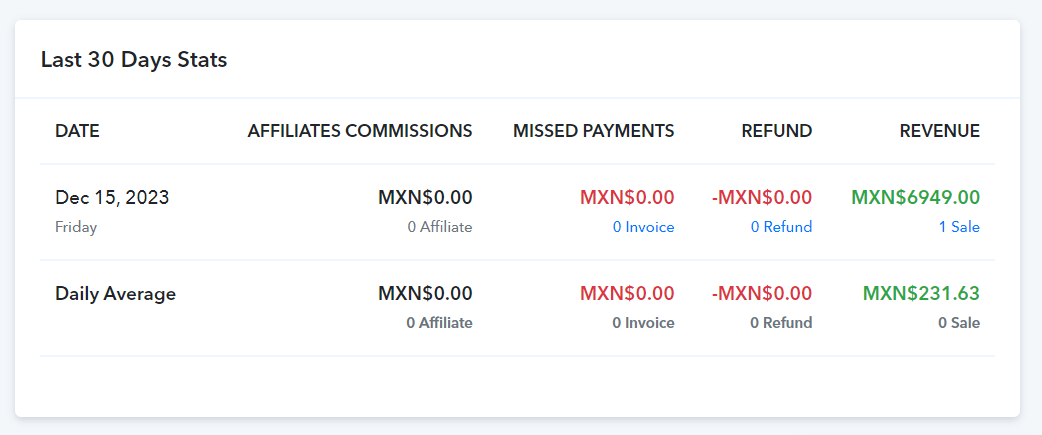Click the 0 Sale text in Daily Average
Screen dimensions: 1042x435
959,323
